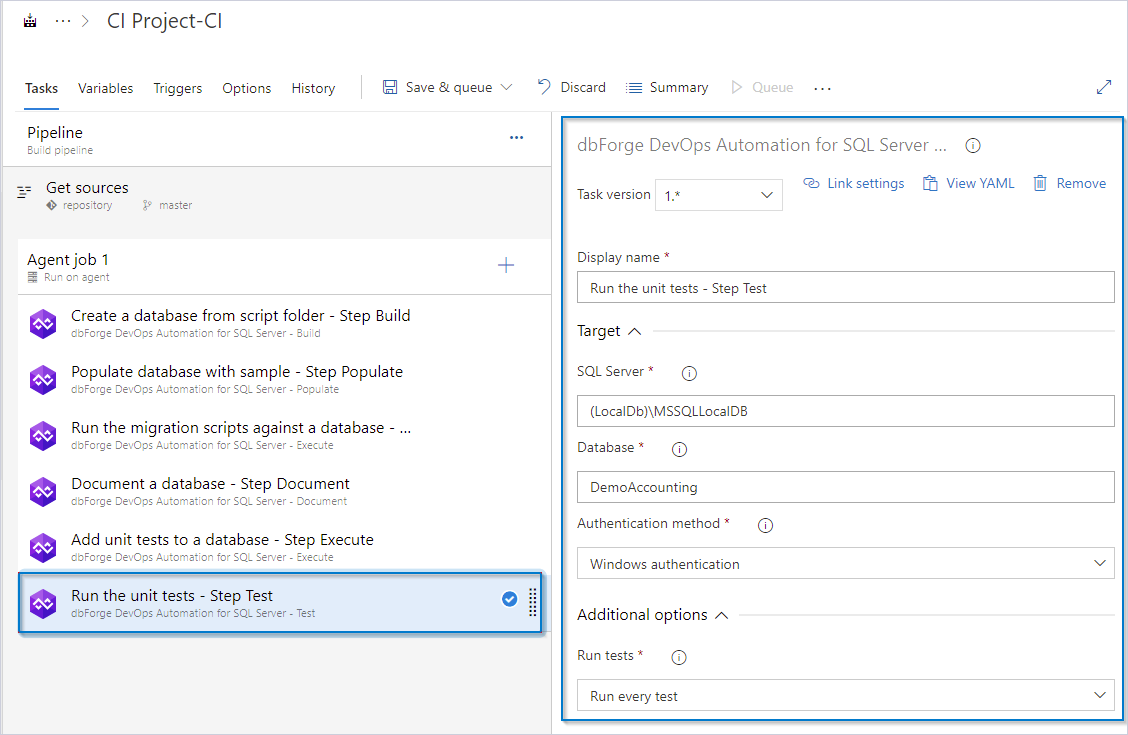Open the Task version dropdown
1128x735 pixels.
719,195
